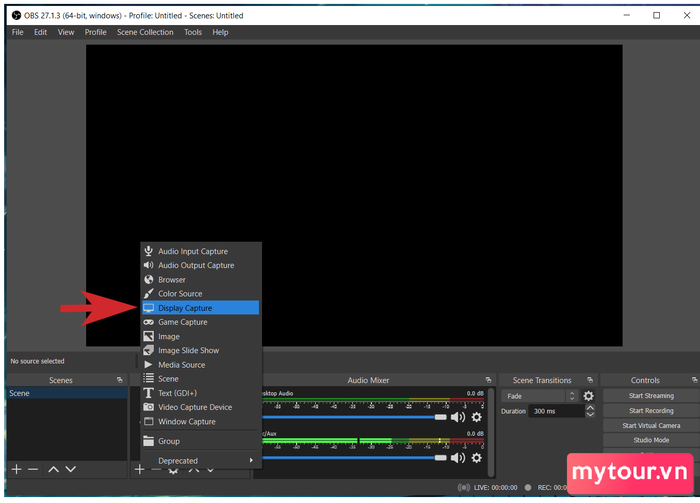This screenshot has width=700, height=503.
Task: Undock the Scene Transitions panel
Action: coord(590,380)
